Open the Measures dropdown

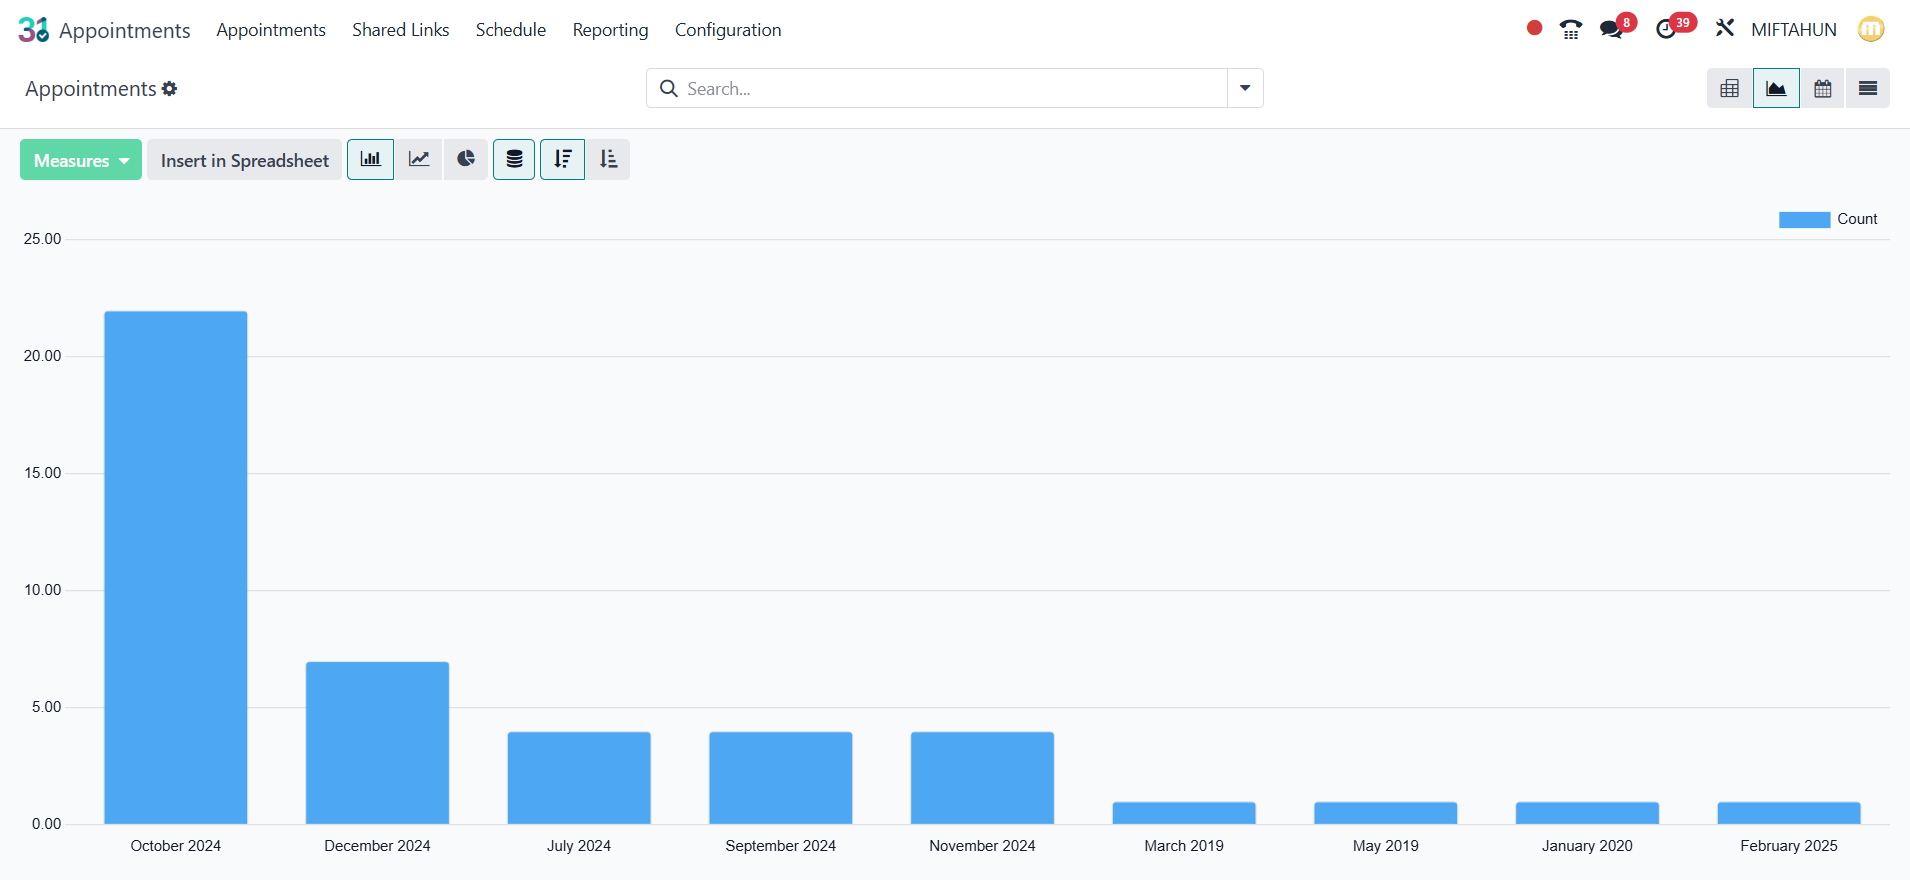81,160
